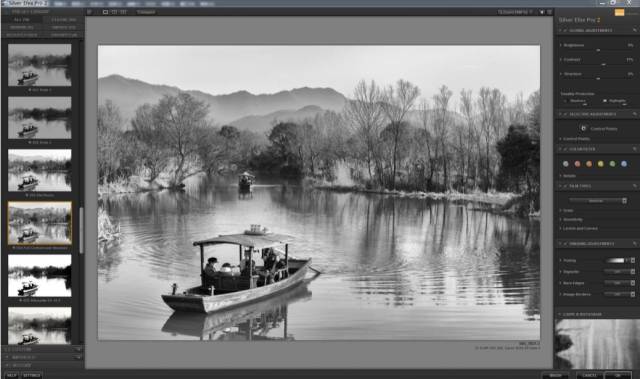
Task: Reset the Finishing Adjustments section
Action: tap(635, 244)
